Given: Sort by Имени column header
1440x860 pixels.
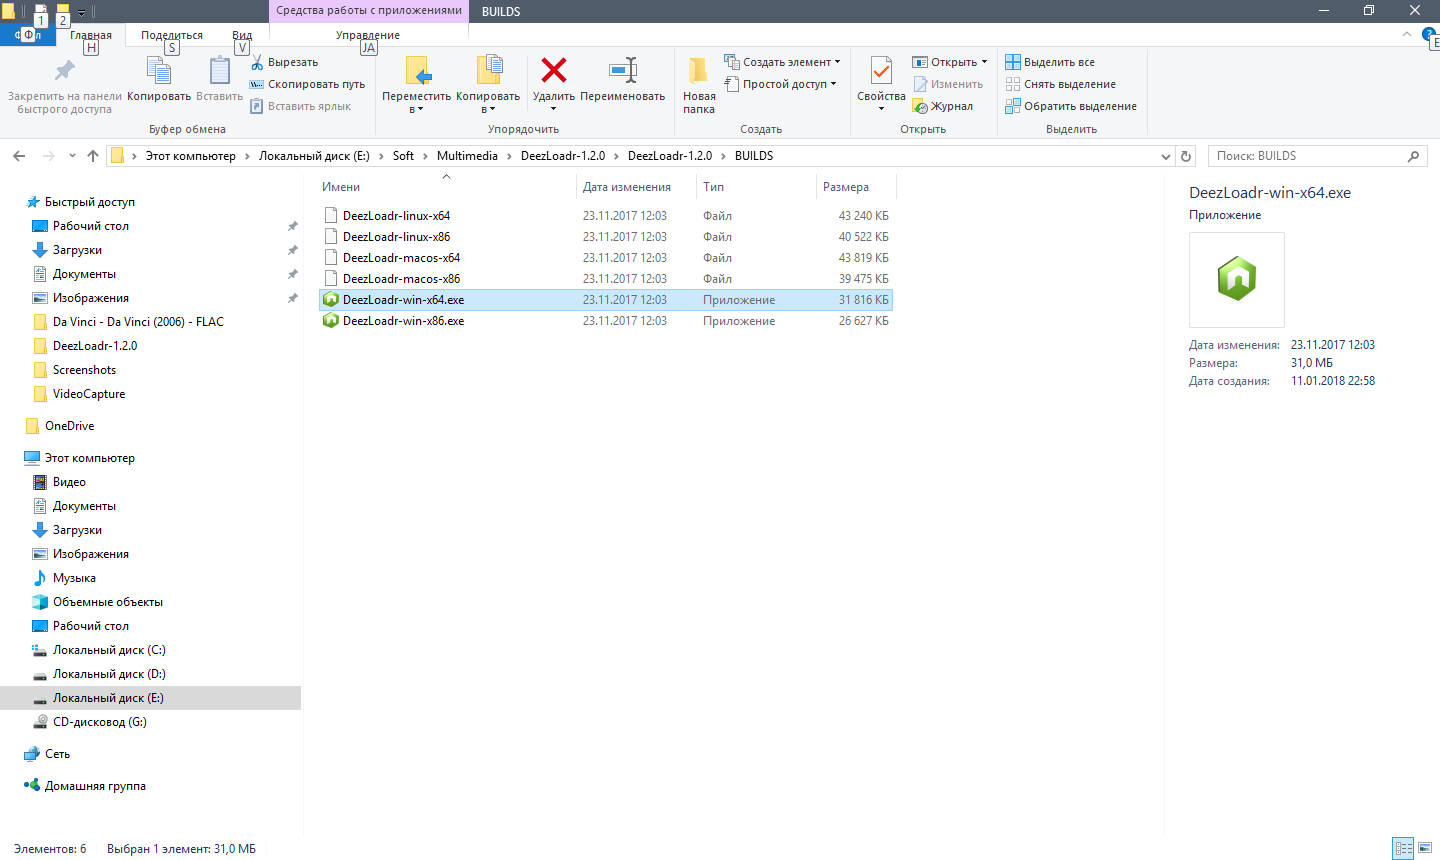Looking at the screenshot, I should pos(341,187).
